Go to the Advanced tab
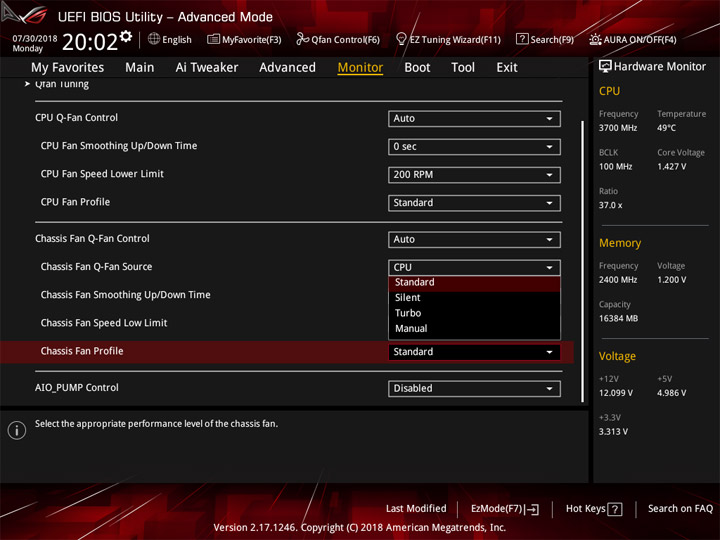 click(x=287, y=68)
